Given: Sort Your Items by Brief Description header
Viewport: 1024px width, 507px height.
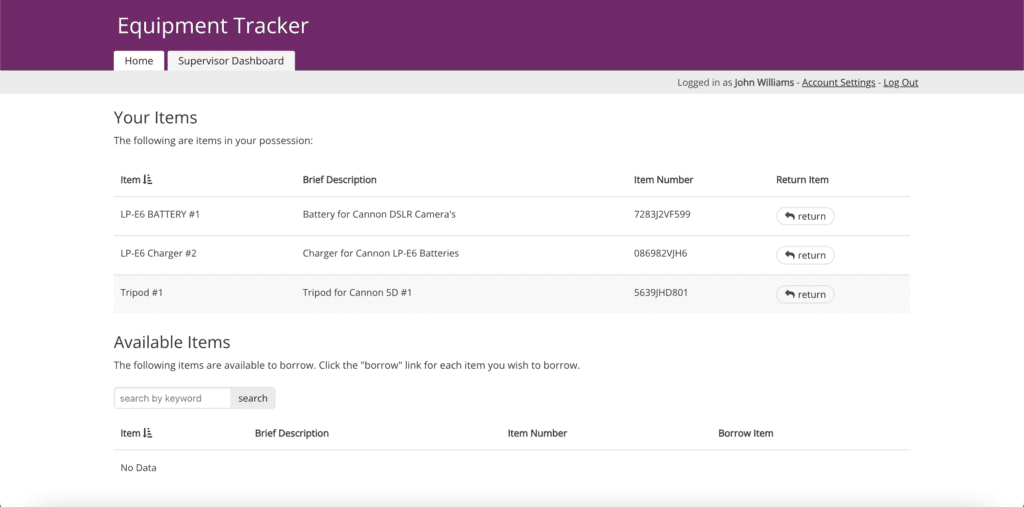Looking at the screenshot, I should [339, 180].
